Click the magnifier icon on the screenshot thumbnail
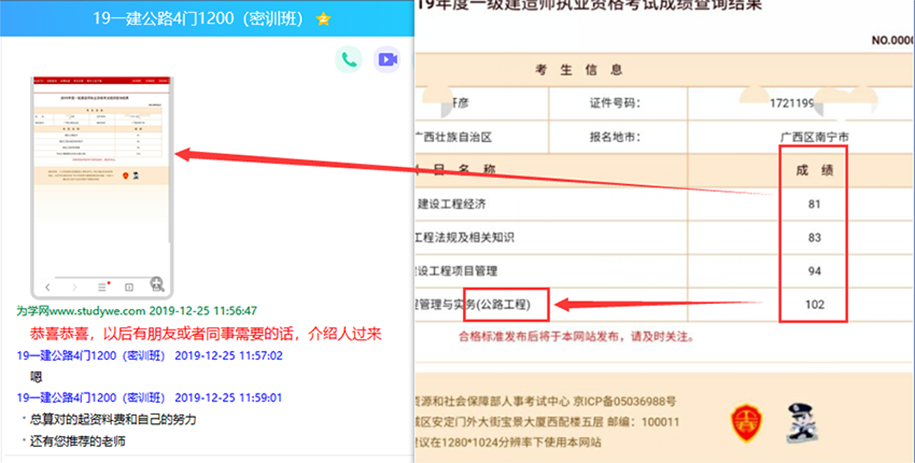The height and width of the screenshot is (463, 915). [x=156, y=286]
